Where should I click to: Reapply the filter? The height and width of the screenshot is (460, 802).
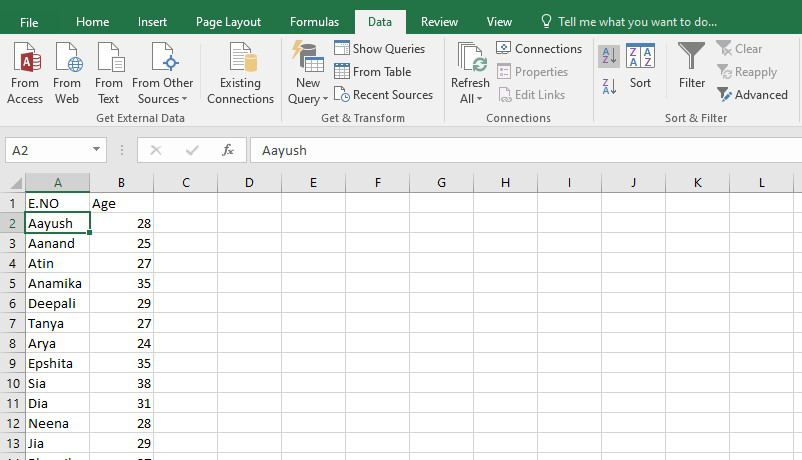[747, 72]
